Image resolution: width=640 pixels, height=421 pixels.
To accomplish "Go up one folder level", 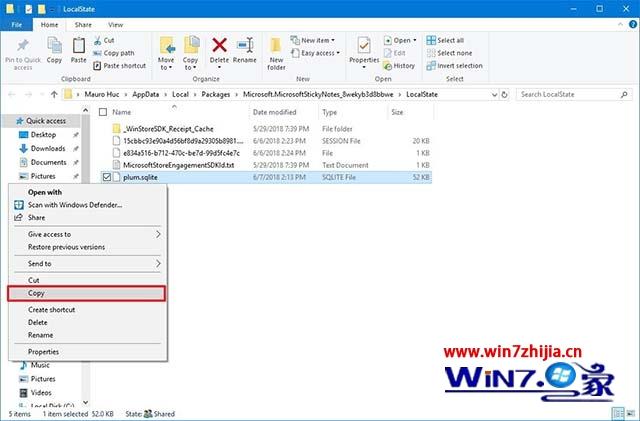I will click(x=54, y=95).
